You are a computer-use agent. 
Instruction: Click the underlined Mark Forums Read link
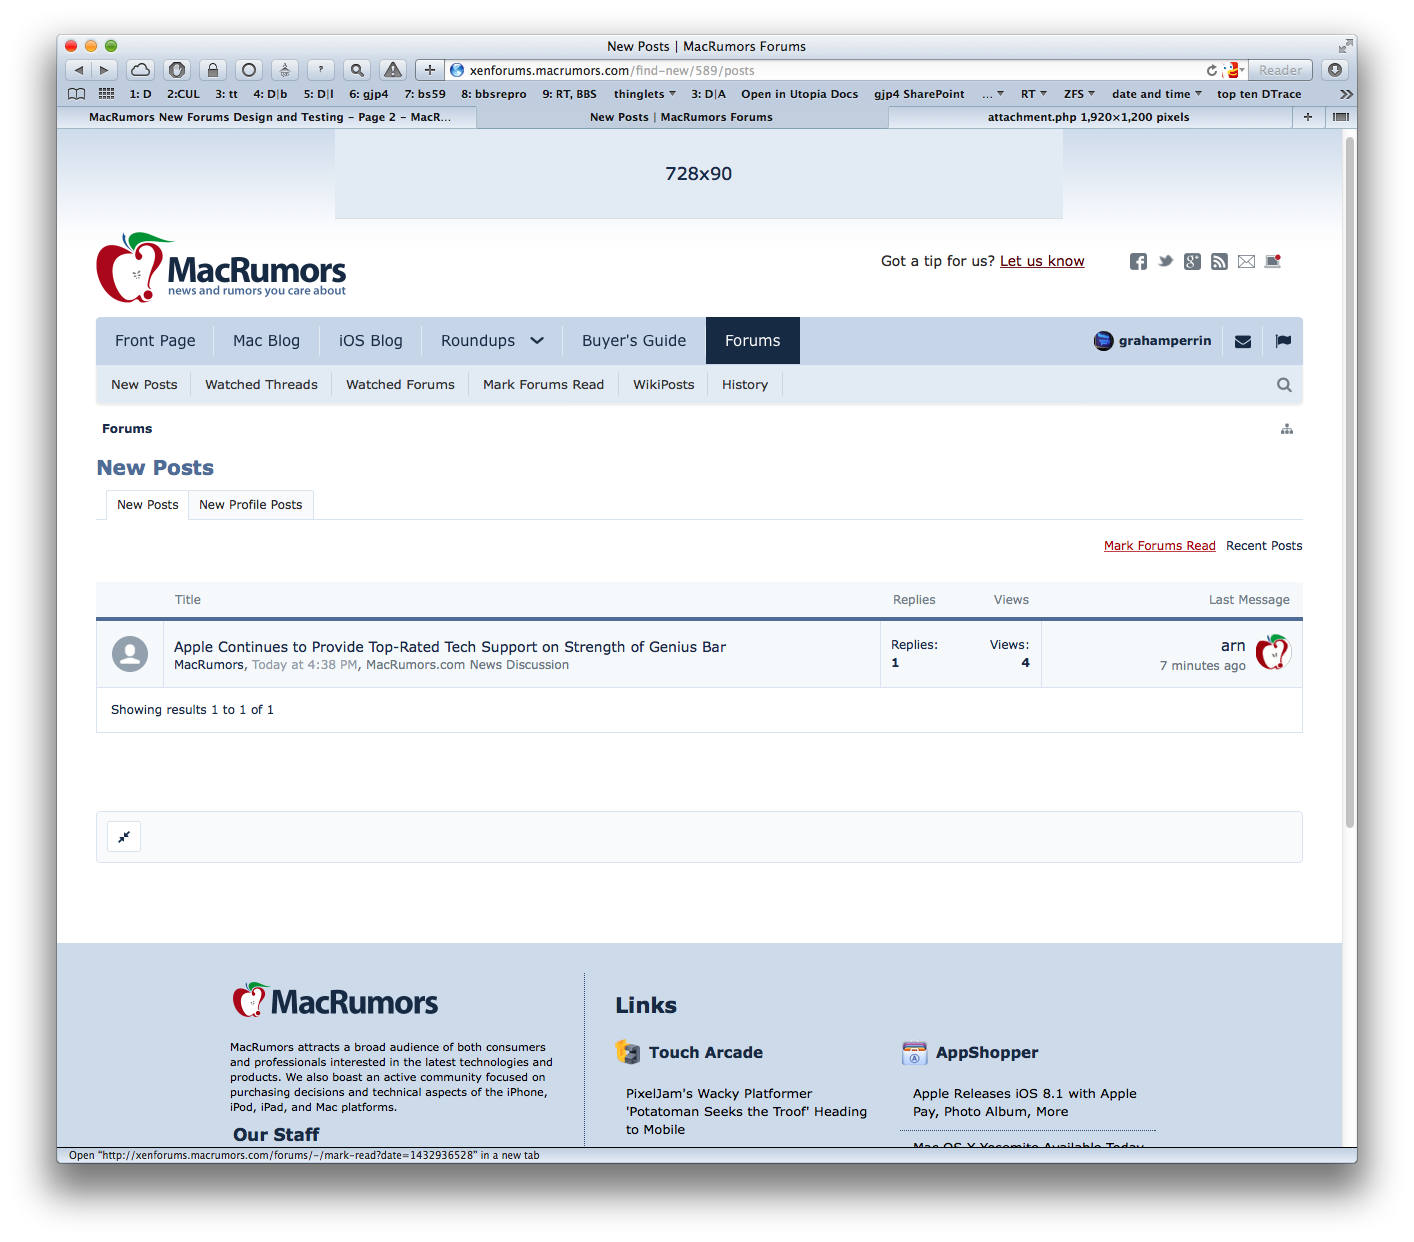[1159, 546]
